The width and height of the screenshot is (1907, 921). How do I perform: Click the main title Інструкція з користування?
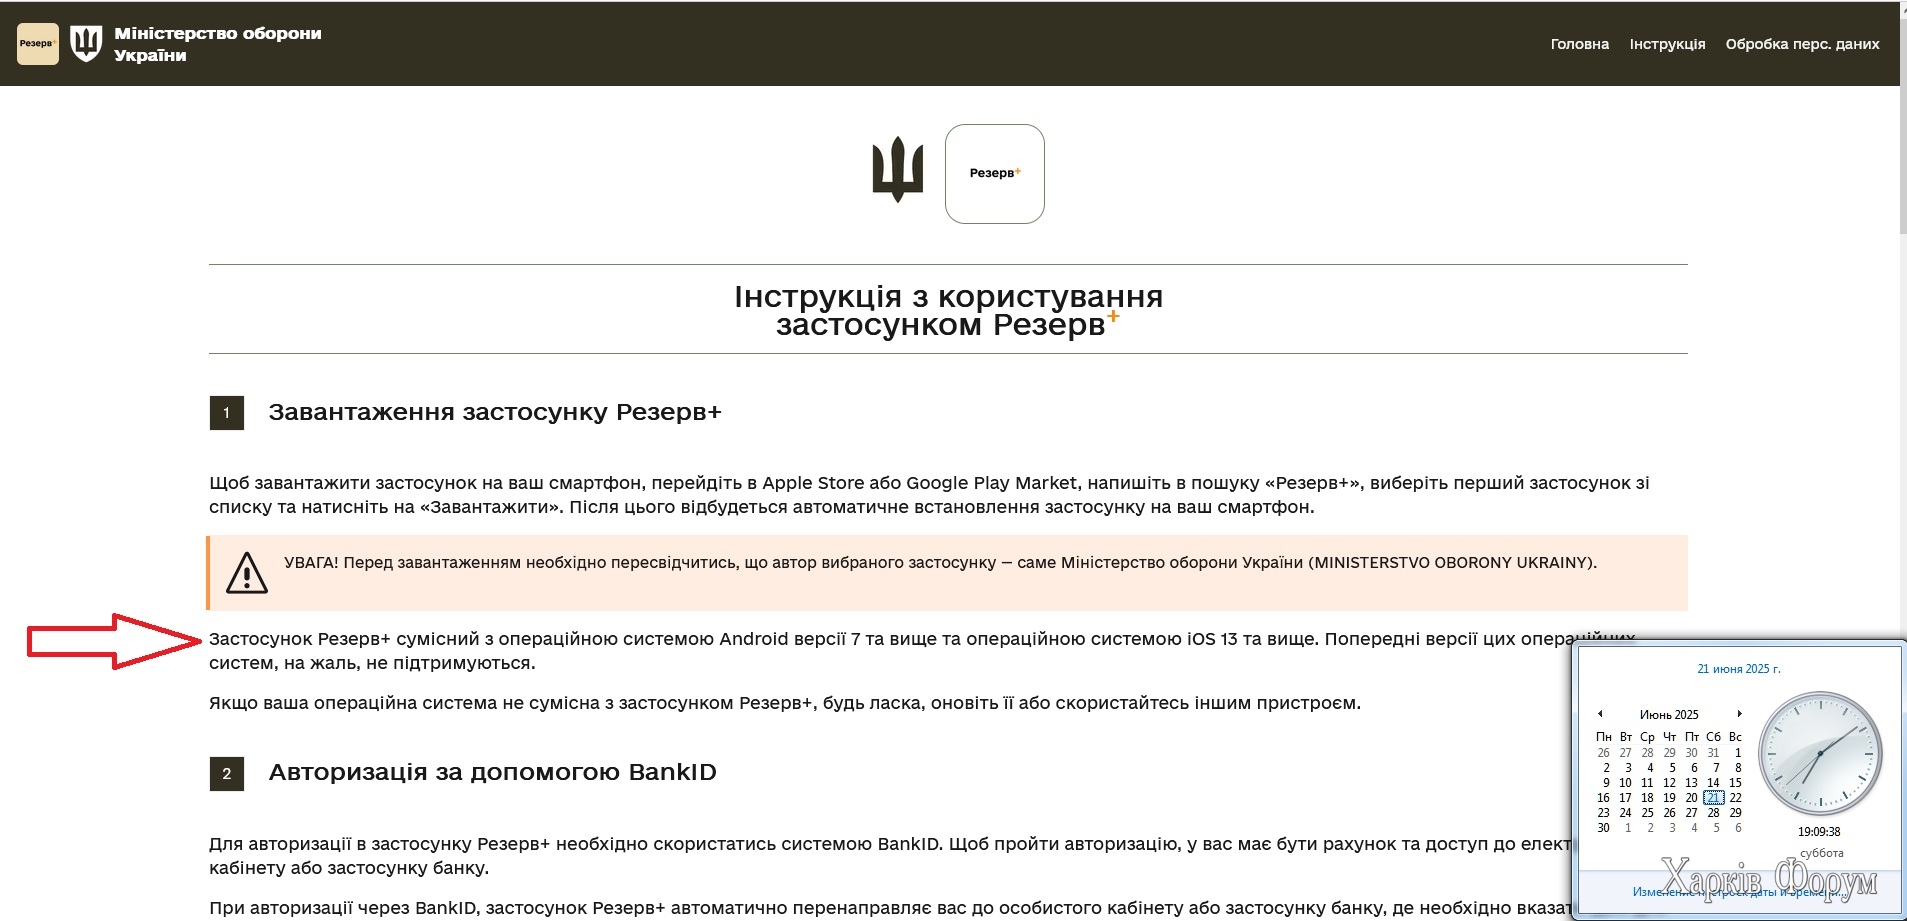point(948,310)
